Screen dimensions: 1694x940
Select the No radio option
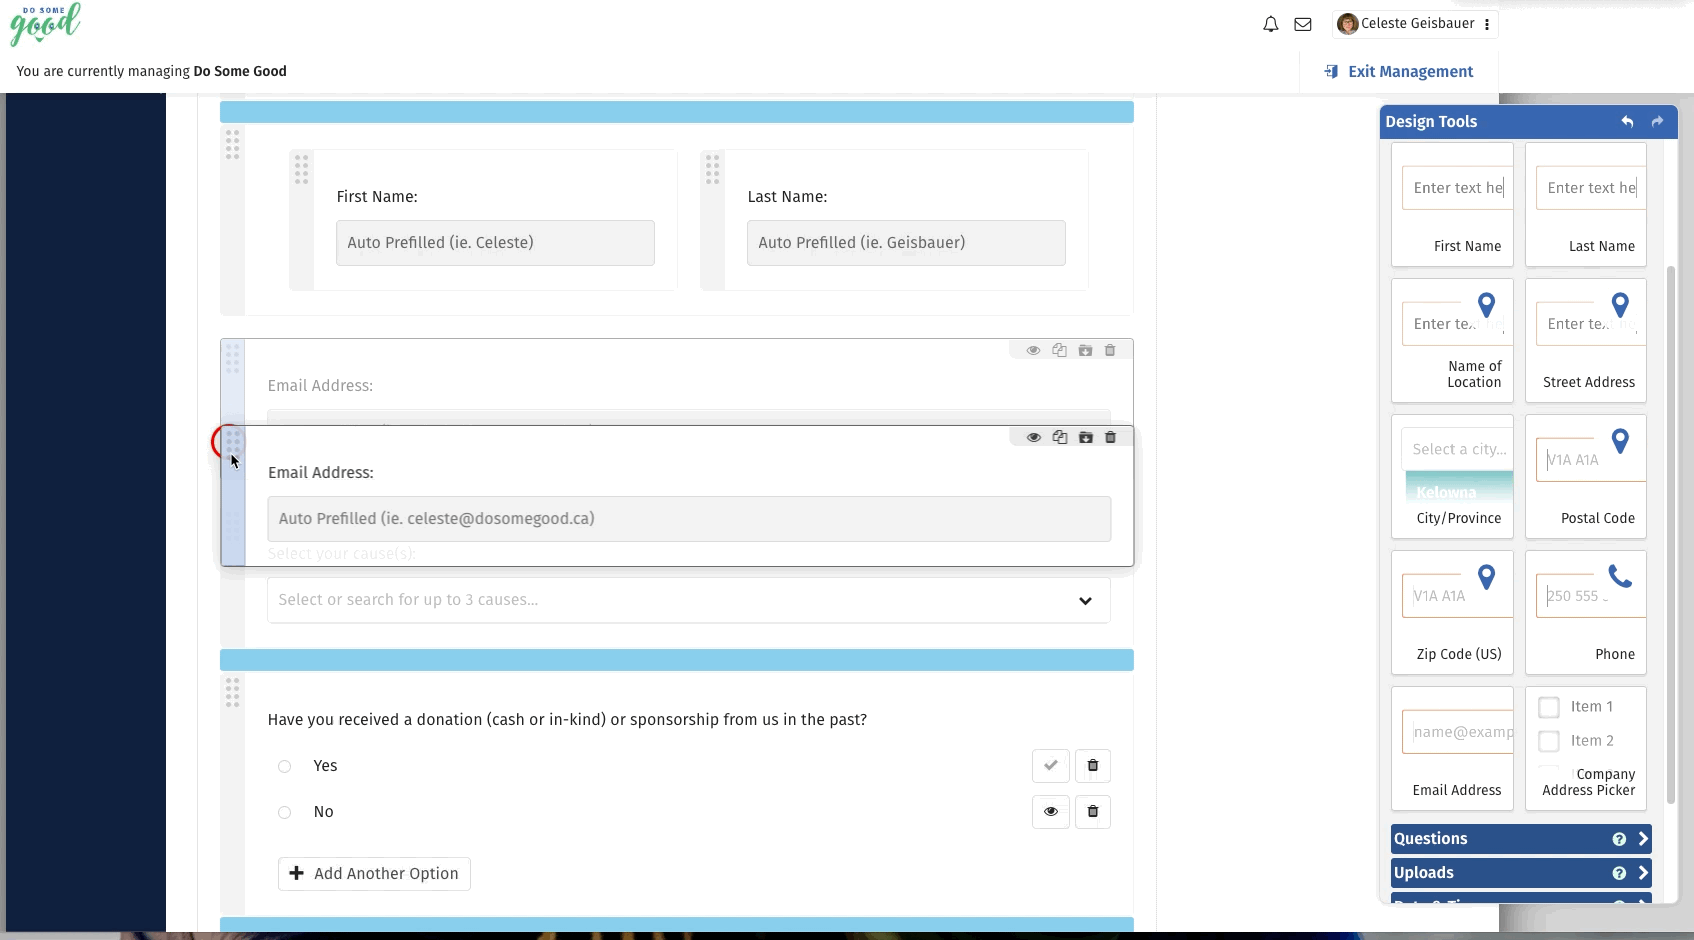point(284,812)
